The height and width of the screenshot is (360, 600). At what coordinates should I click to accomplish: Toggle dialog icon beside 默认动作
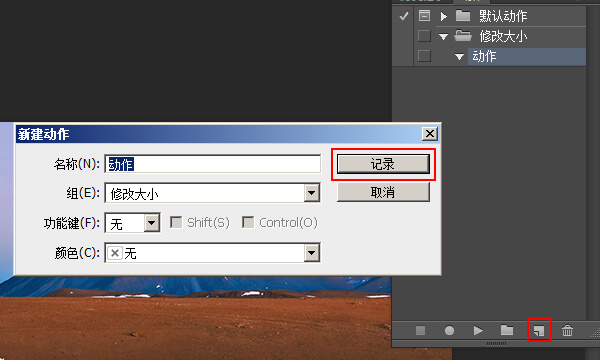pos(424,16)
